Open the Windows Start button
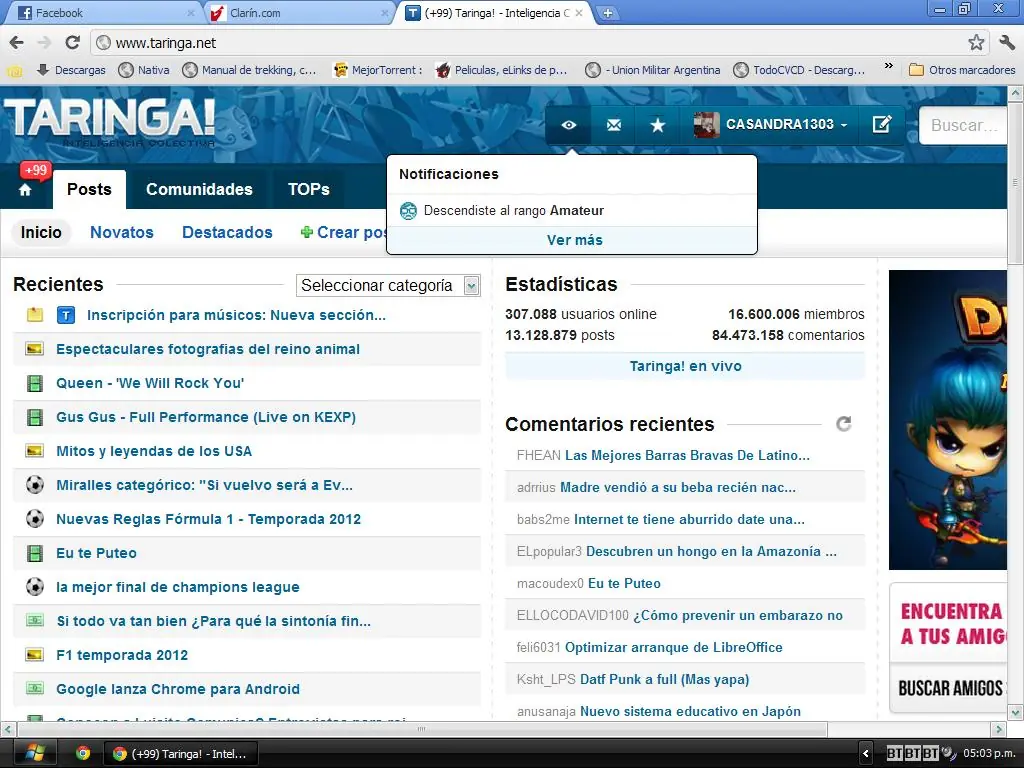Image resolution: width=1024 pixels, height=768 pixels. (35, 754)
